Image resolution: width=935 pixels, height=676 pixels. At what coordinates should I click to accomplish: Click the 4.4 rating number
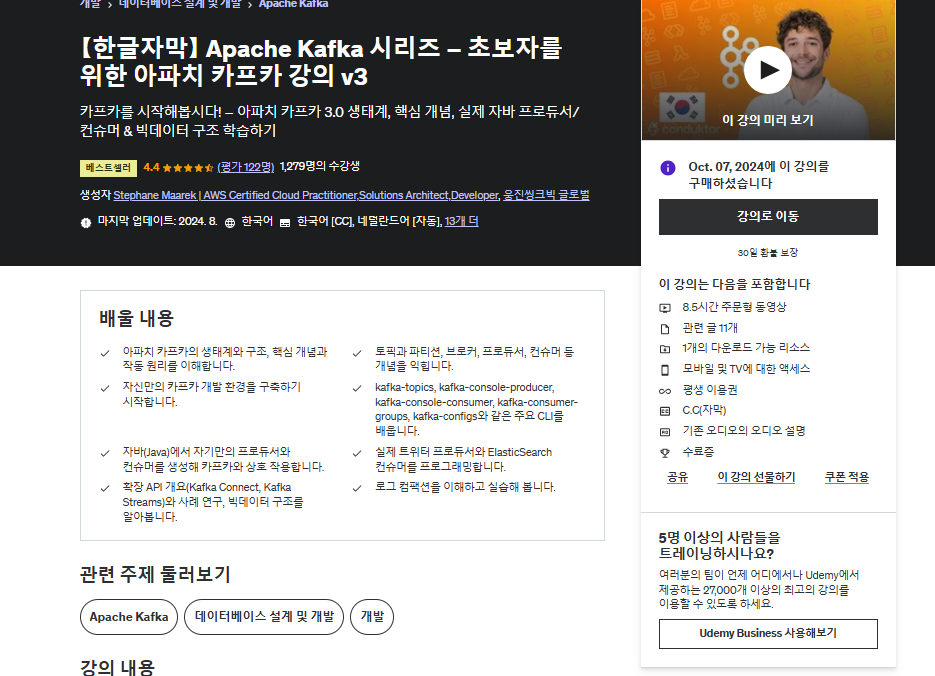pyautogui.click(x=151, y=168)
